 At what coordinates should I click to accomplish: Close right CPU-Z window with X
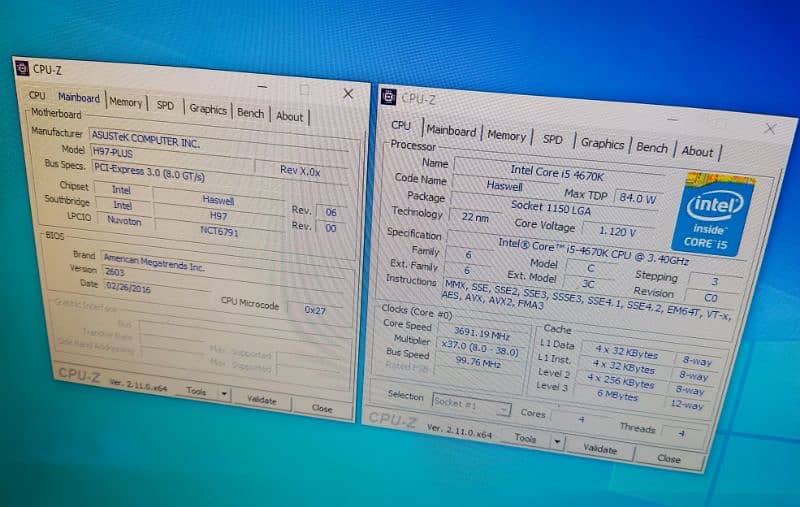[x=770, y=129]
